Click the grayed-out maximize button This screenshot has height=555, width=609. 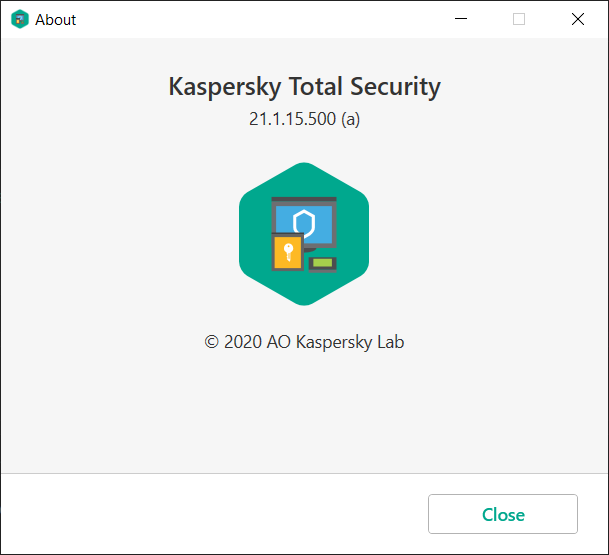tap(519, 19)
